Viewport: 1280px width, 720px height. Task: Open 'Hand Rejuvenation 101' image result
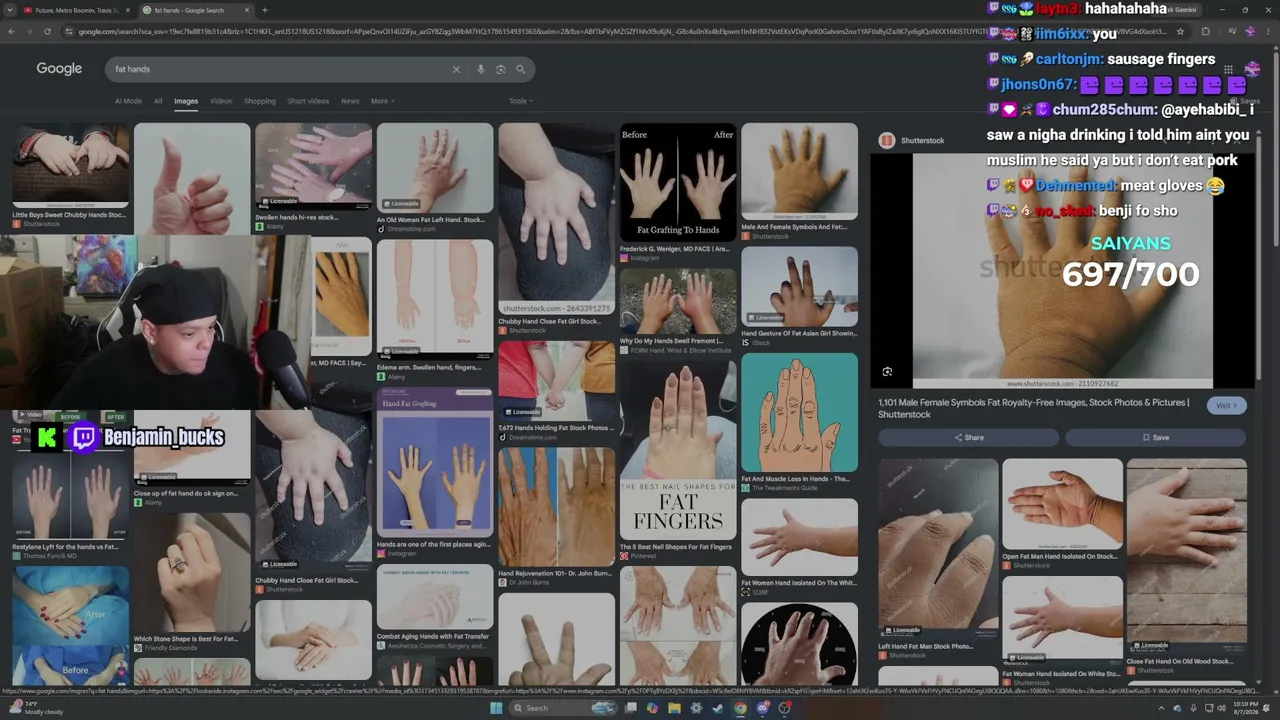click(557, 507)
